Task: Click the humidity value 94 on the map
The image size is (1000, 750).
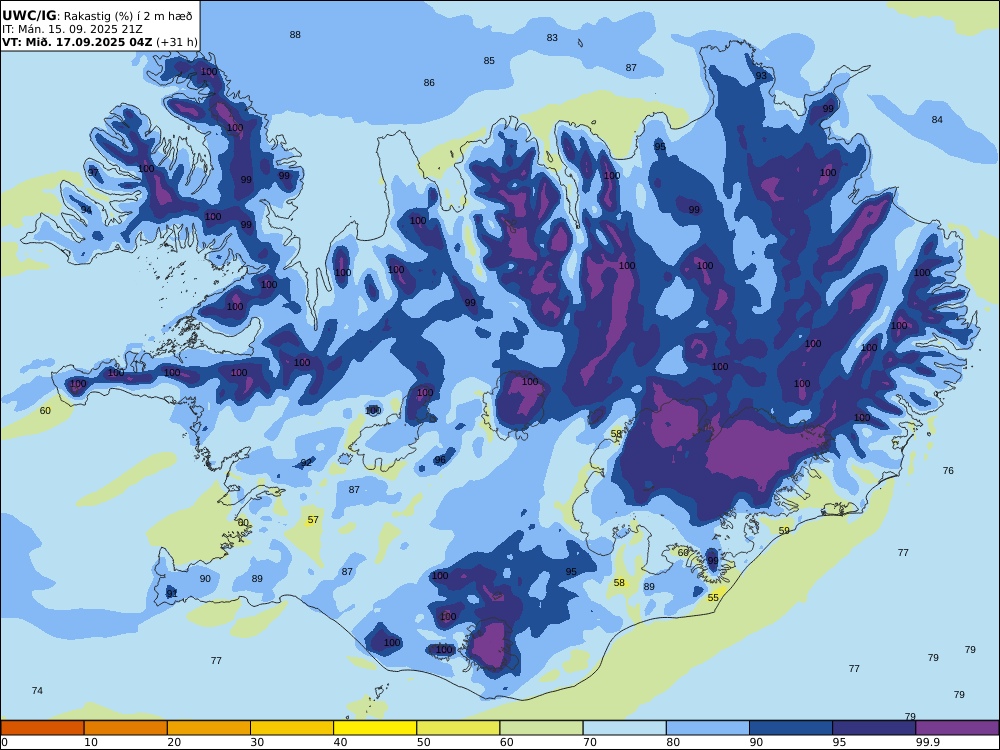Action: (86, 210)
